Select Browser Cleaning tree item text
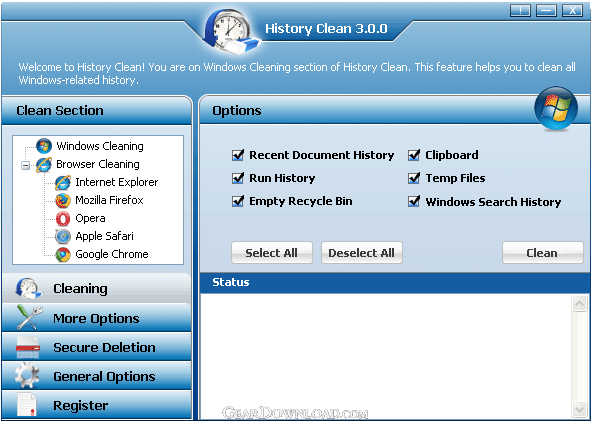592x422 pixels. 98,164
